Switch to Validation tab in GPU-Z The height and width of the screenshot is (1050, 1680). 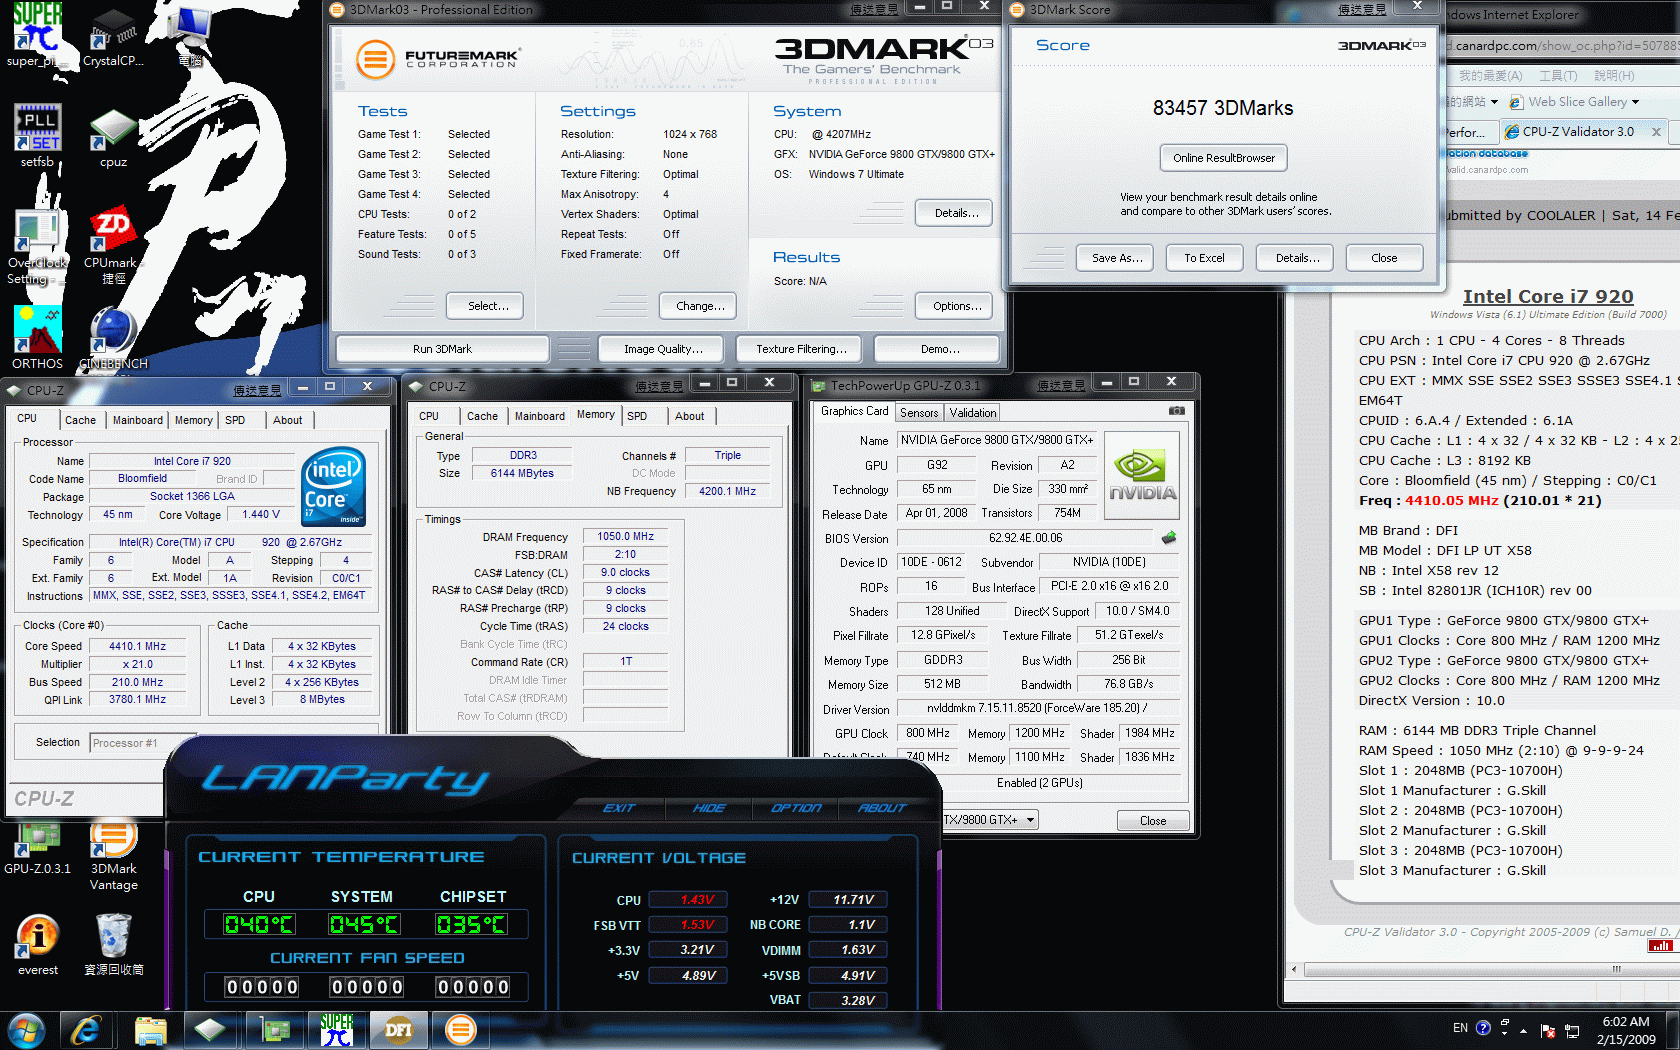pyautogui.click(x=973, y=413)
